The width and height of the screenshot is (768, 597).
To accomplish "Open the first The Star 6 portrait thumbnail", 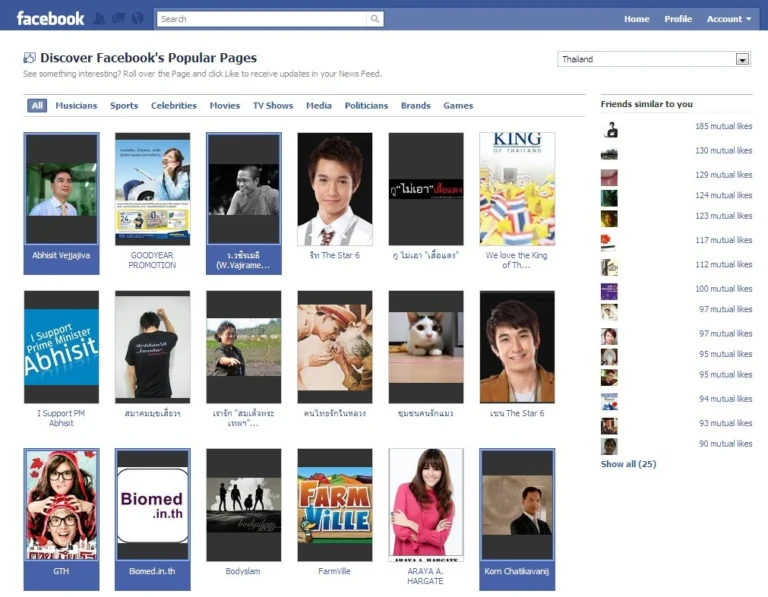I will pyautogui.click(x=335, y=189).
